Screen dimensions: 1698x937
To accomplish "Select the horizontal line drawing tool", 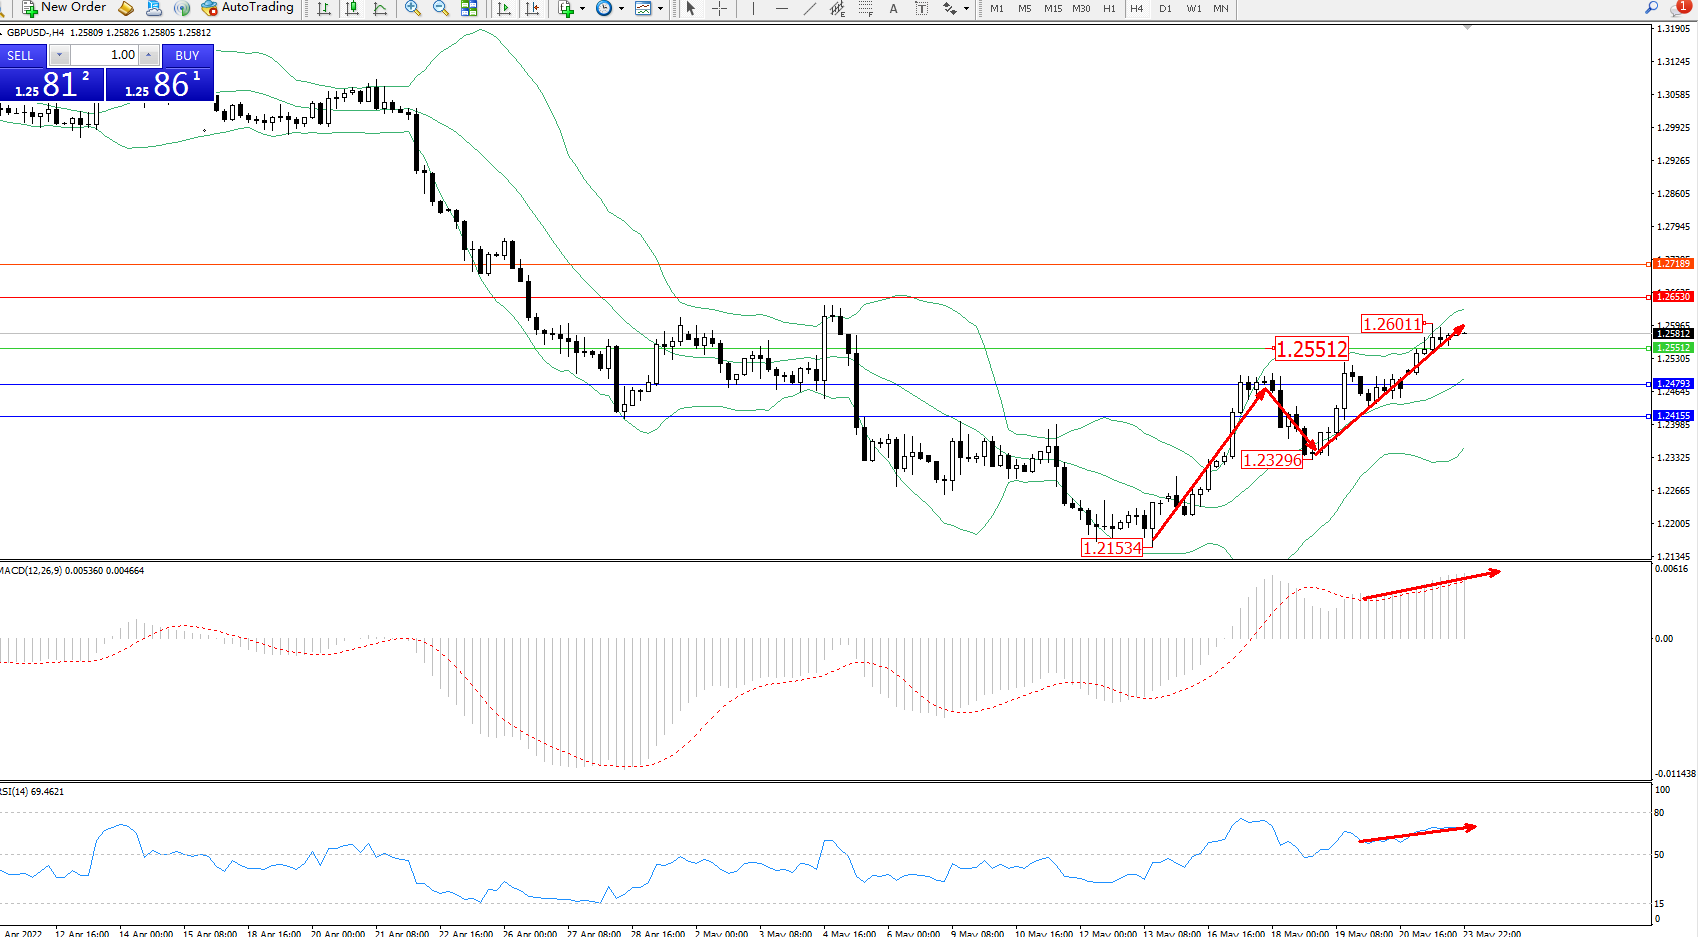I will [x=781, y=8].
